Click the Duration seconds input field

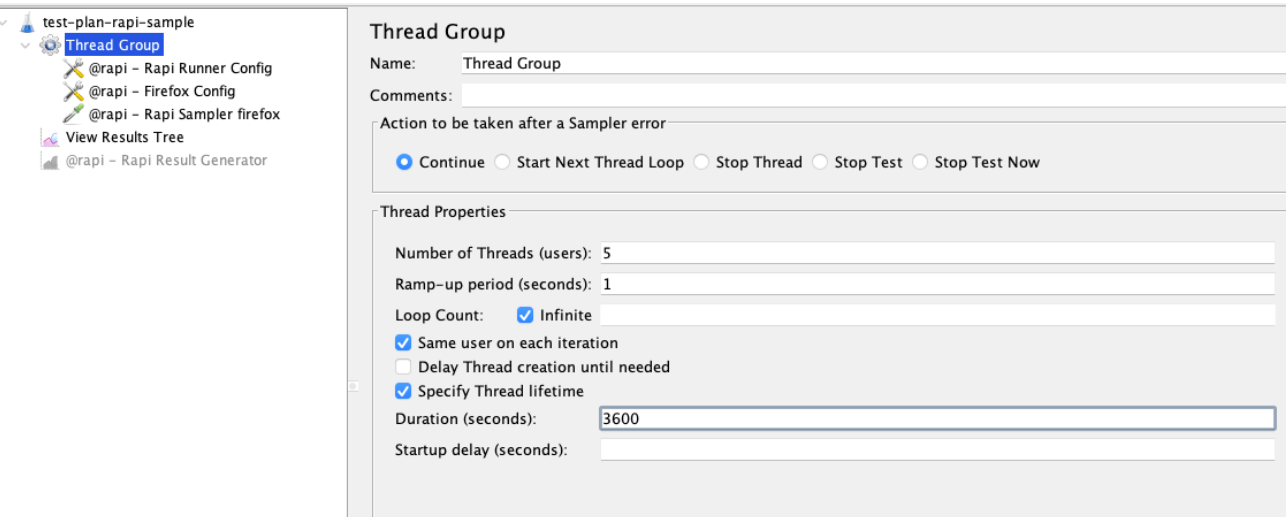tap(937, 419)
